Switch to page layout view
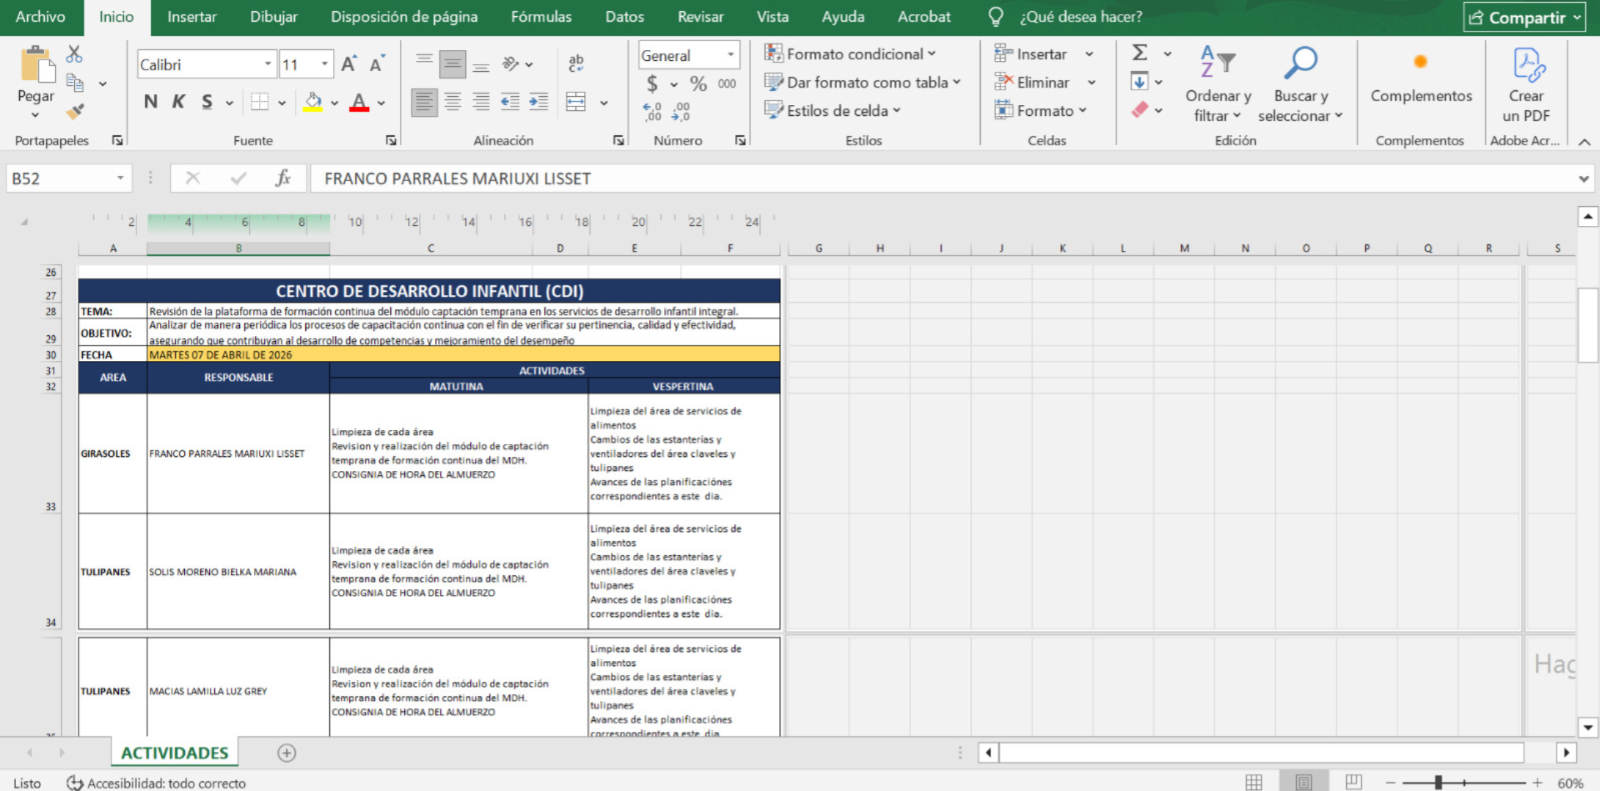1600x791 pixels. coord(1303,782)
